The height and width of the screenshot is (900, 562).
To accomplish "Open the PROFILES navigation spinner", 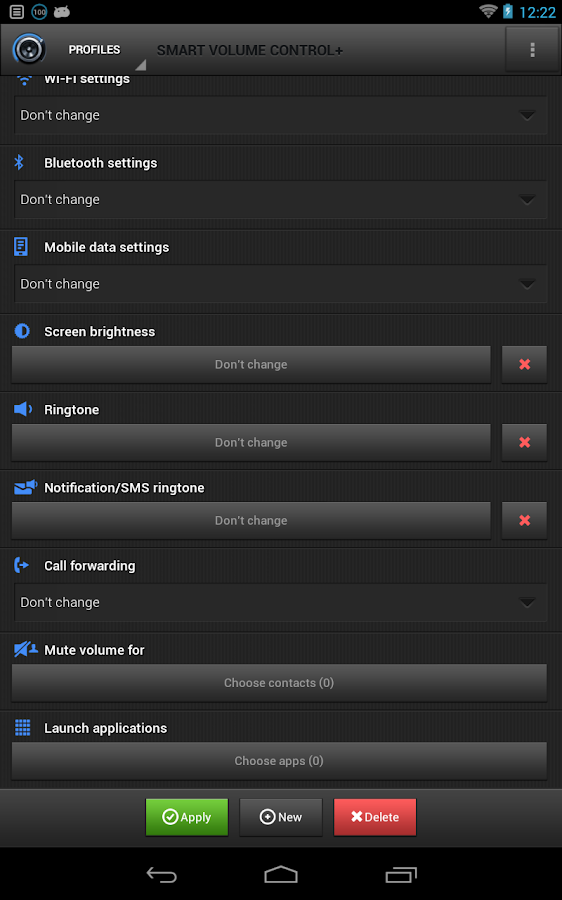I will (99, 50).
